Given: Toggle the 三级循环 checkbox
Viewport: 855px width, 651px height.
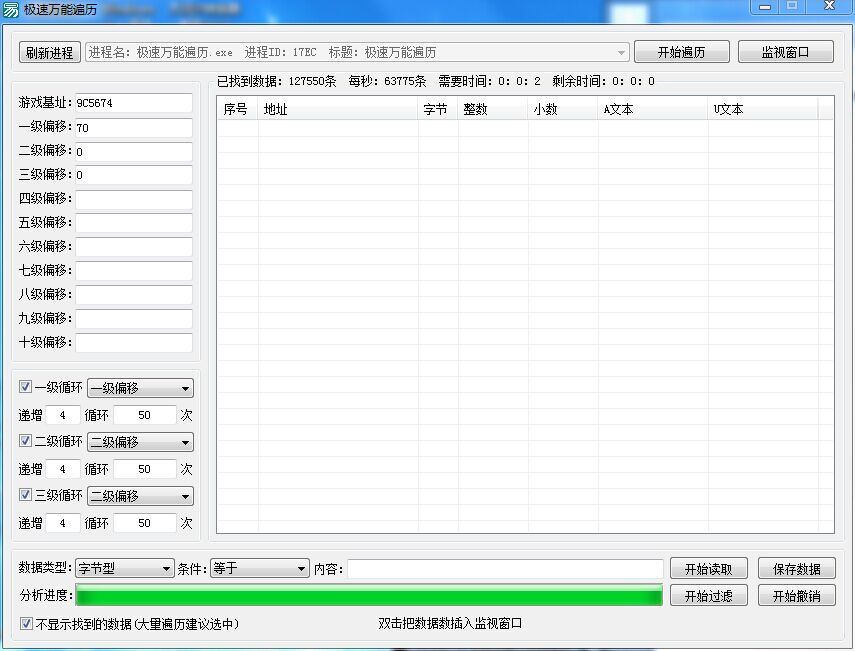Looking at the screenshot, I should [25, 495].
